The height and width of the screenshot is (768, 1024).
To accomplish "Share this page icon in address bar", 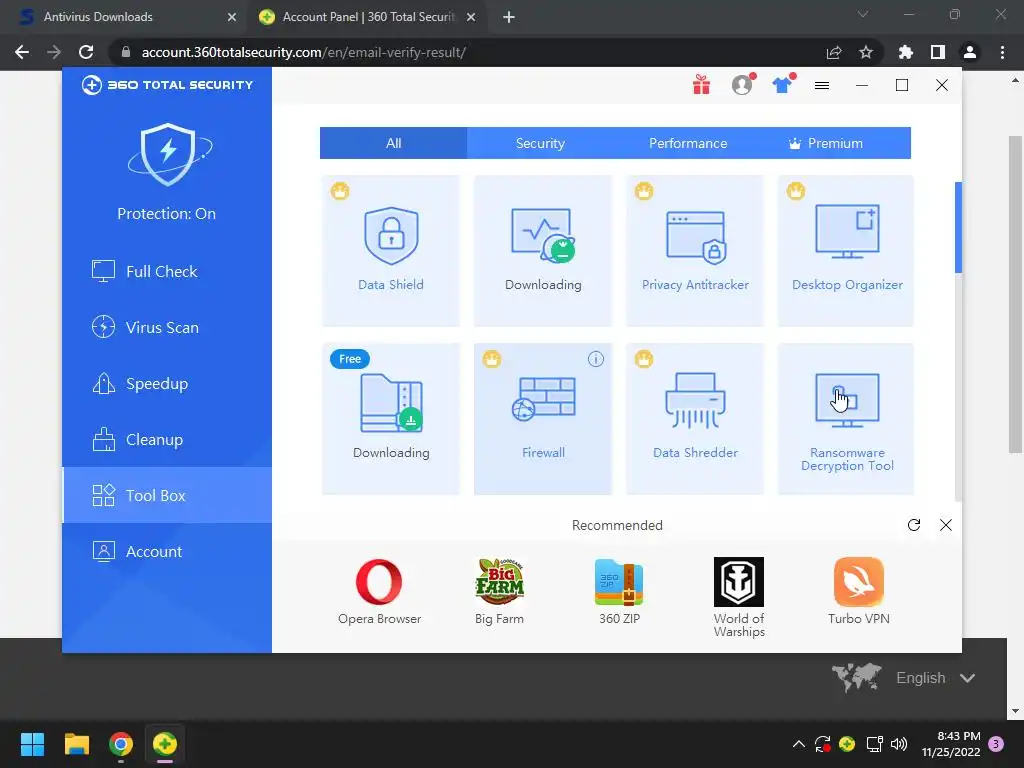I will coord(834,52).
